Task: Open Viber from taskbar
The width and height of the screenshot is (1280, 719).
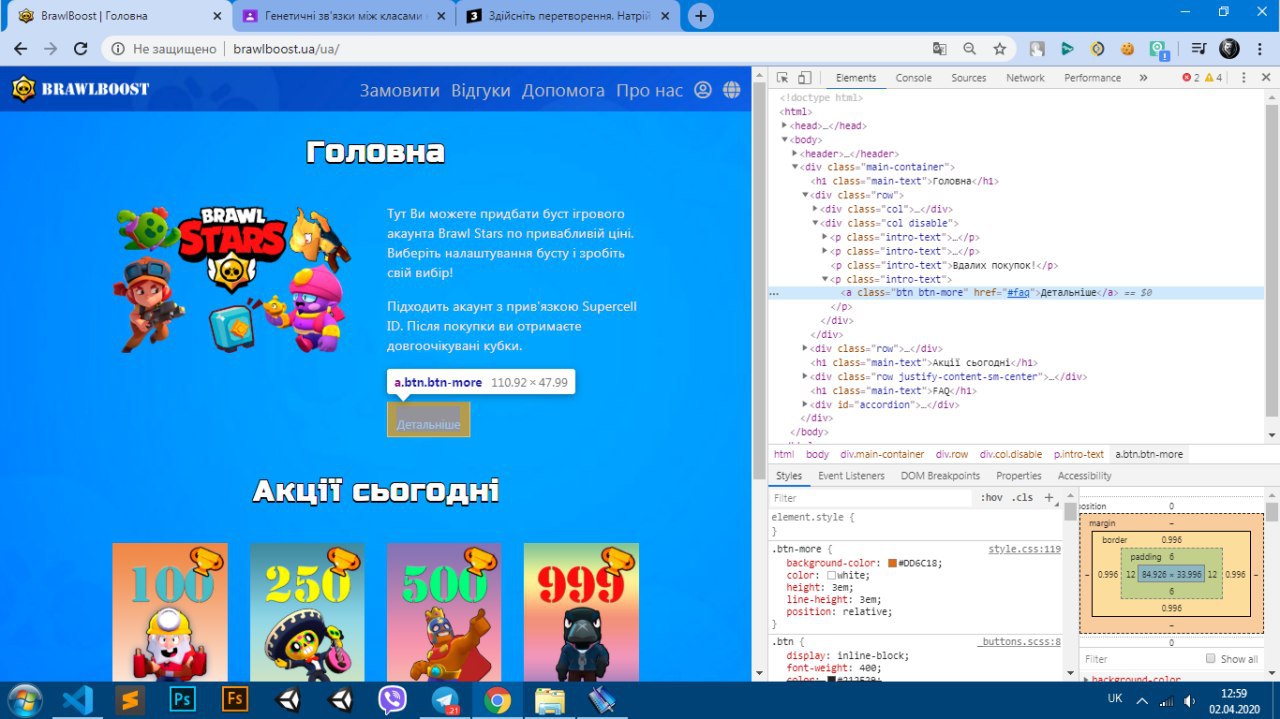Action: [x=392, y=699]
